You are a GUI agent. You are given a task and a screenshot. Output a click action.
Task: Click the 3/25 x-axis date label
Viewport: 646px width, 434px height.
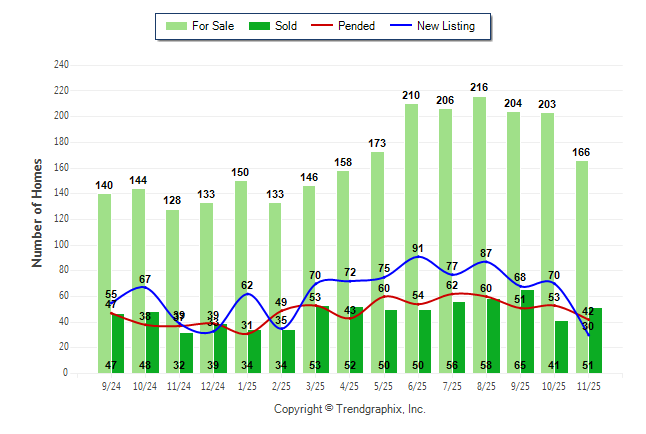pyautogui.click(x=317, y=384)
